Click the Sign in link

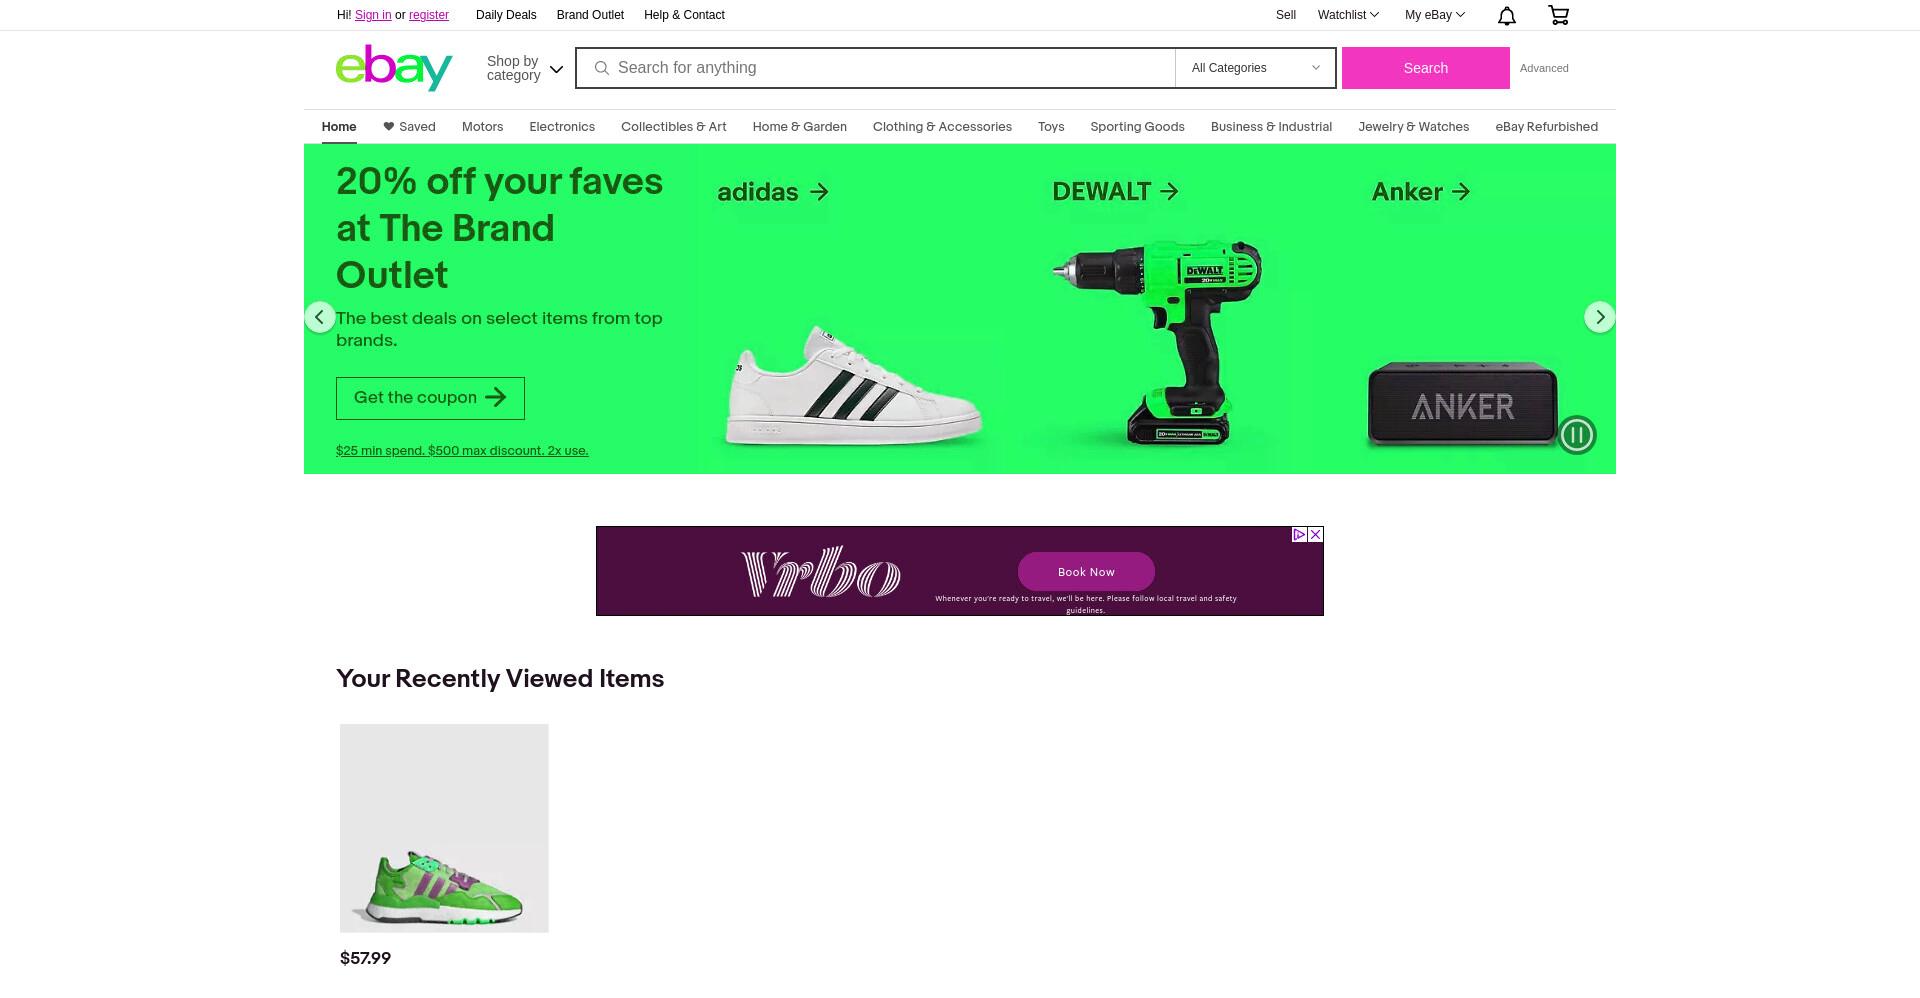pyautogui.click(x=373, y=15)
